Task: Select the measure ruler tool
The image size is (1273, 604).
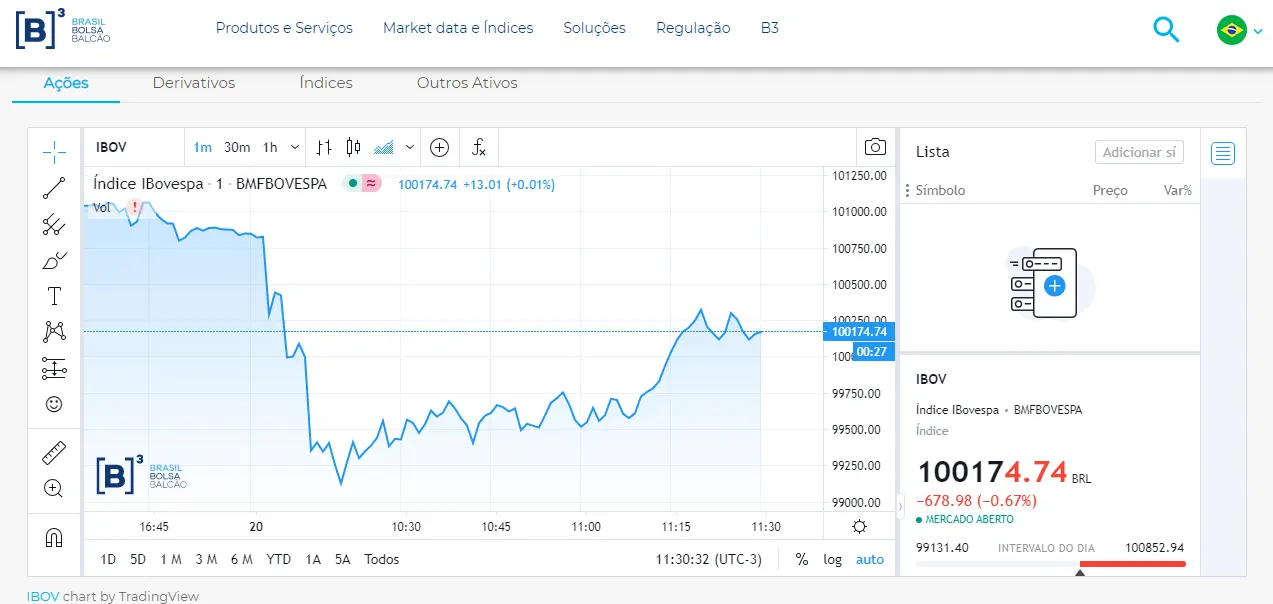Action: click(53, 450)
